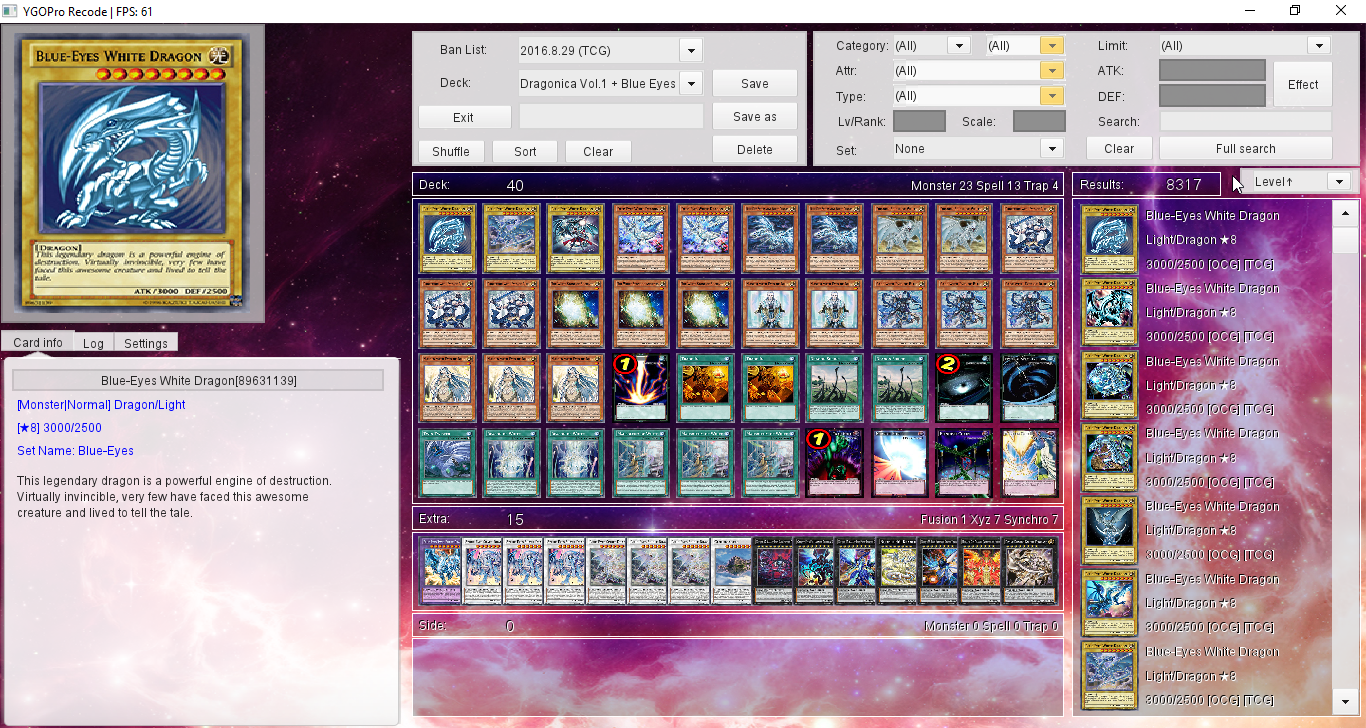1366x728 pixels.
Task: Clear the search filters beside Full search
Action: click(1119, 149)
